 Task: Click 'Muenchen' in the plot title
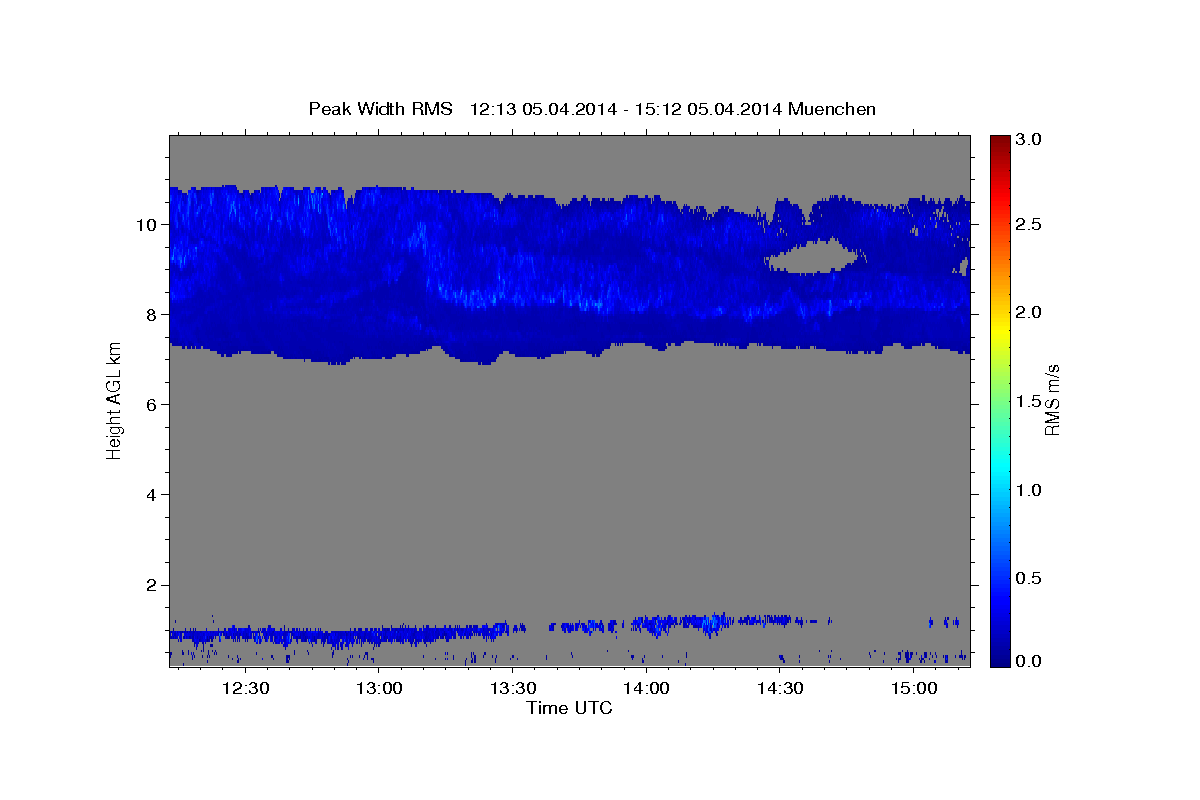[x=832, y=109]
